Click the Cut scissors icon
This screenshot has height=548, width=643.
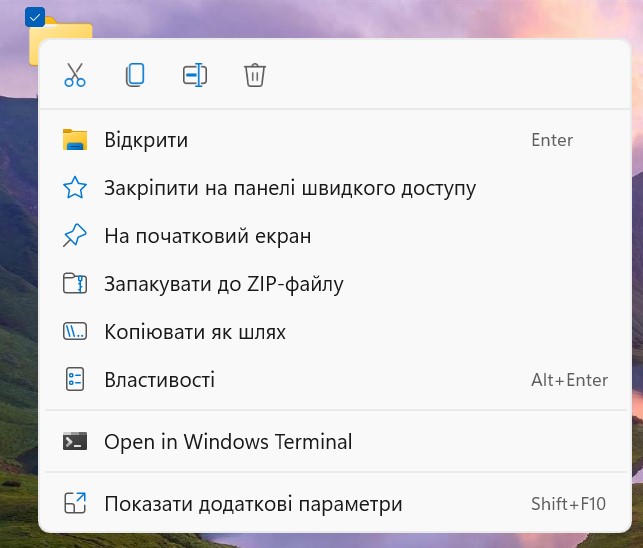[75, 75]
